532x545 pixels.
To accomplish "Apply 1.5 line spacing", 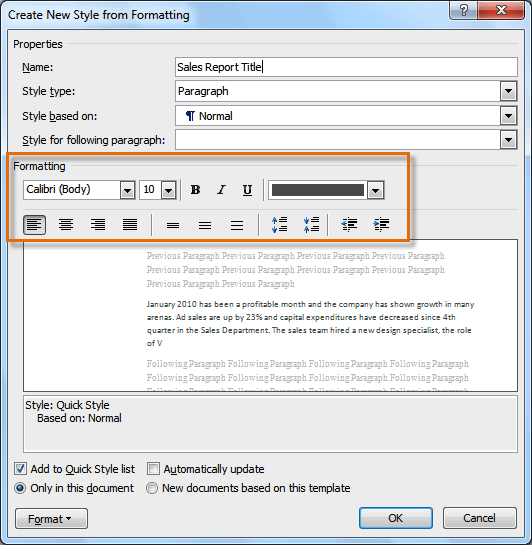I will (x=205, y=226).
